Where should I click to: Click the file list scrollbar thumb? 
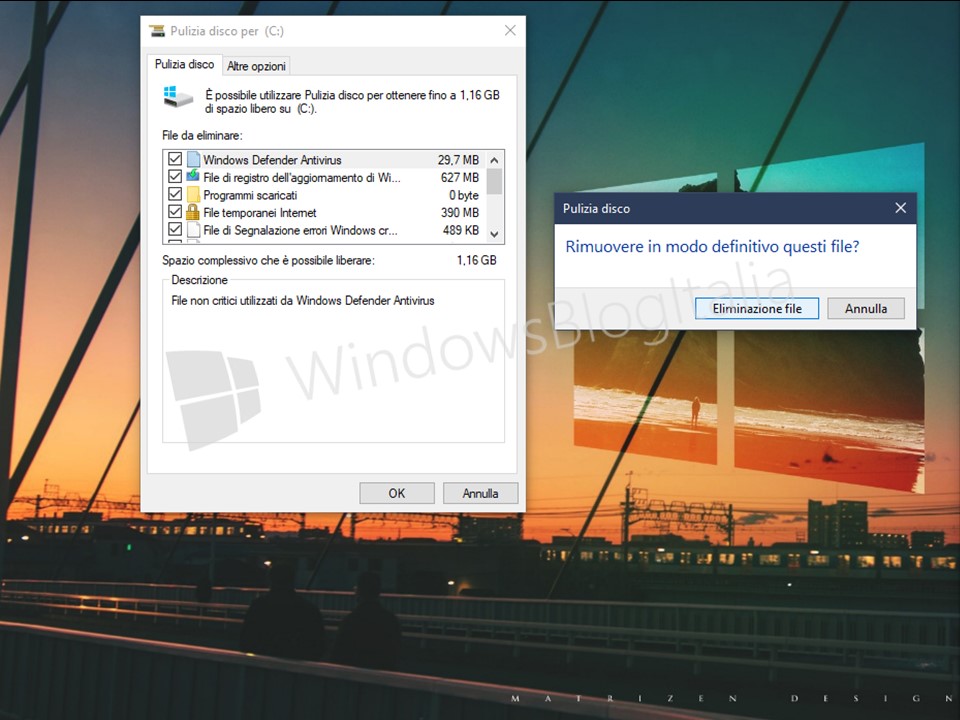coord(494,180)
